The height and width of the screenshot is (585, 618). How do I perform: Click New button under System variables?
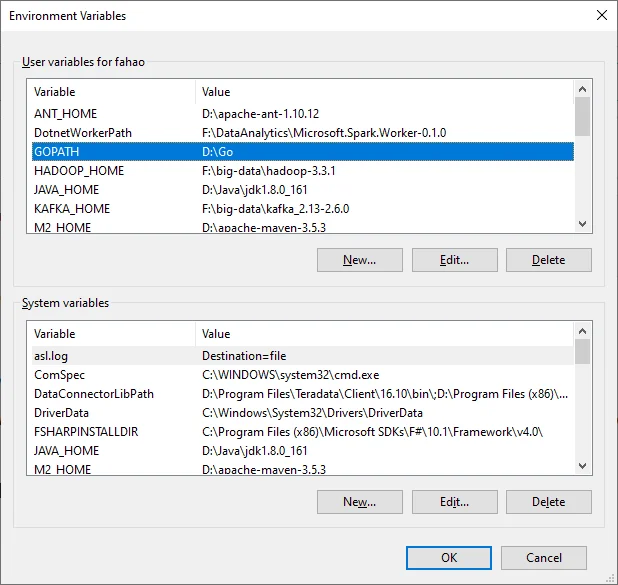coord(359,502)
